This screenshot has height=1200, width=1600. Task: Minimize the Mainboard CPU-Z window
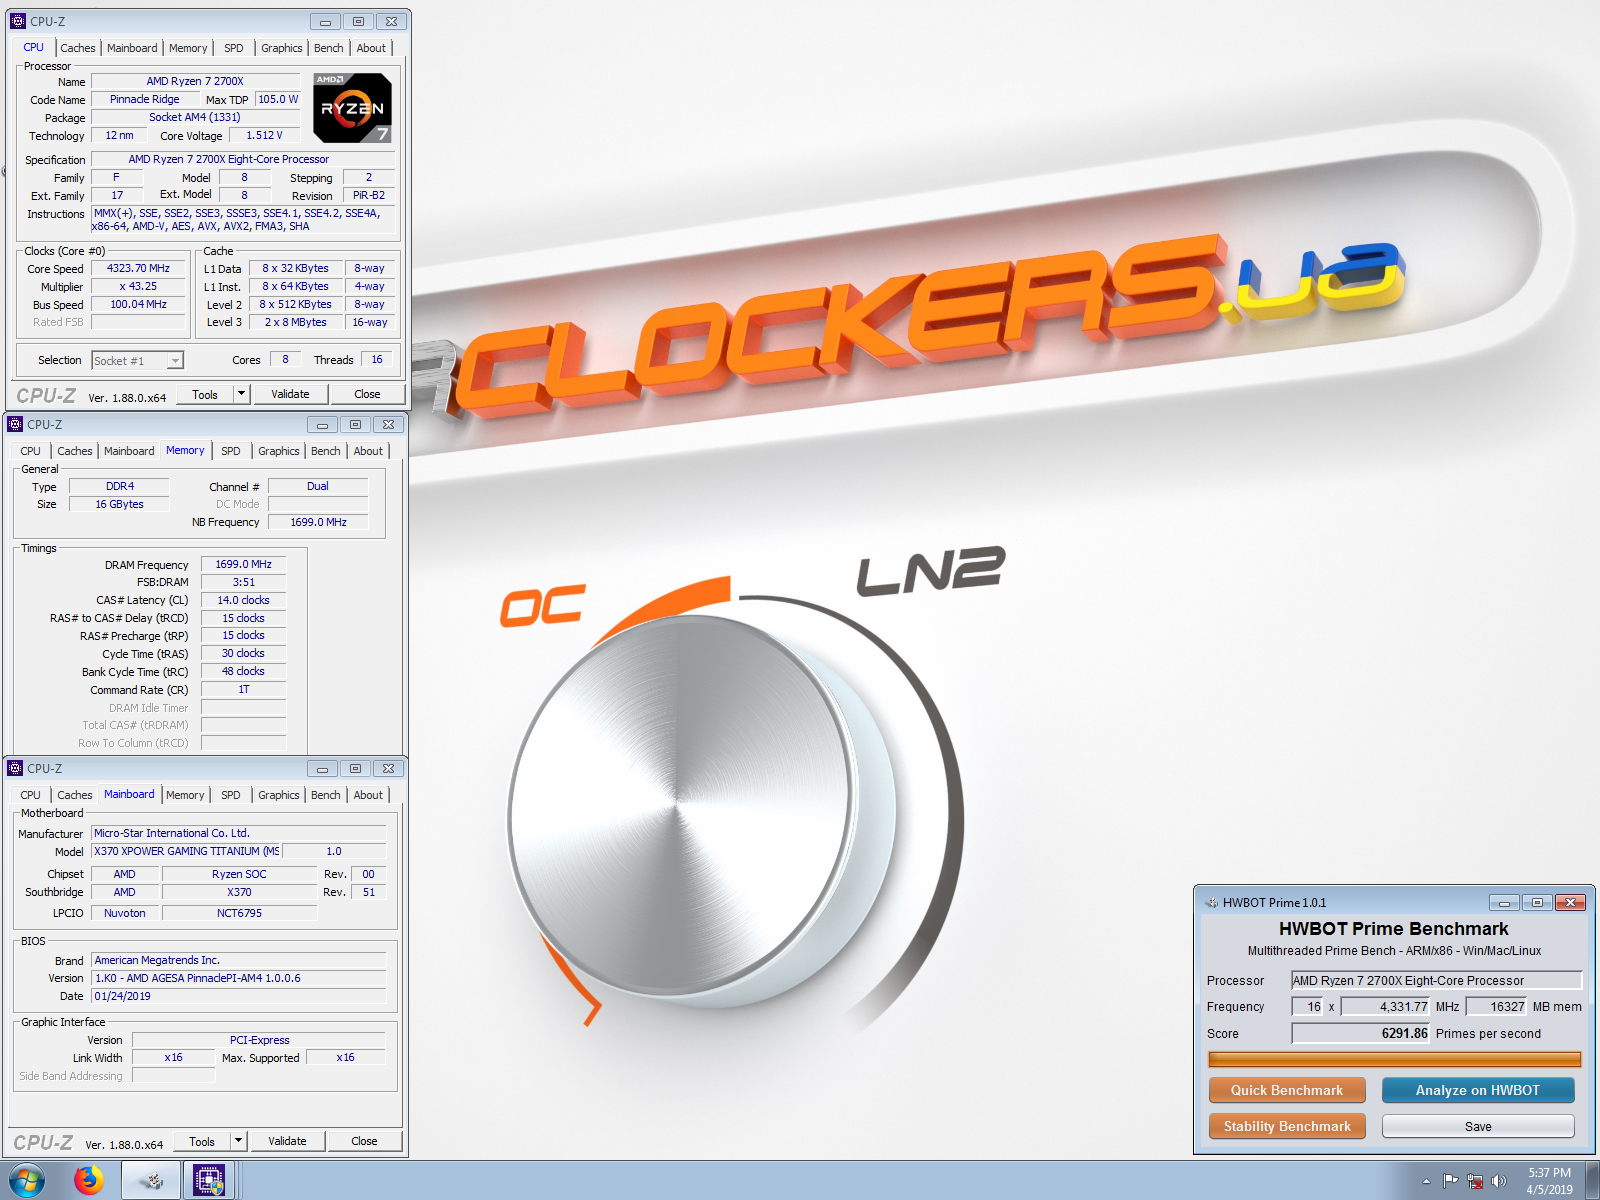click(322, 768)
